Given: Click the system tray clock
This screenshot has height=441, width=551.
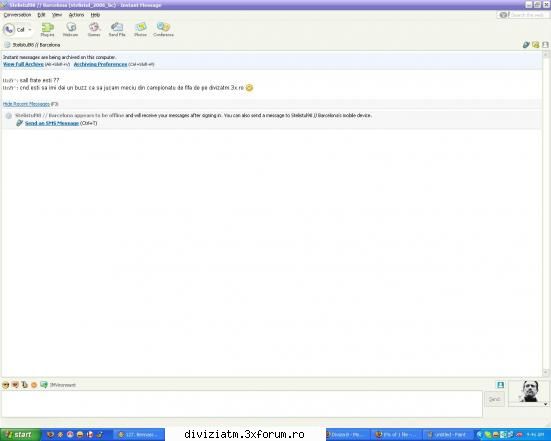Looking at the screenshot, I should pyautogui.click(x=535, y=435).
